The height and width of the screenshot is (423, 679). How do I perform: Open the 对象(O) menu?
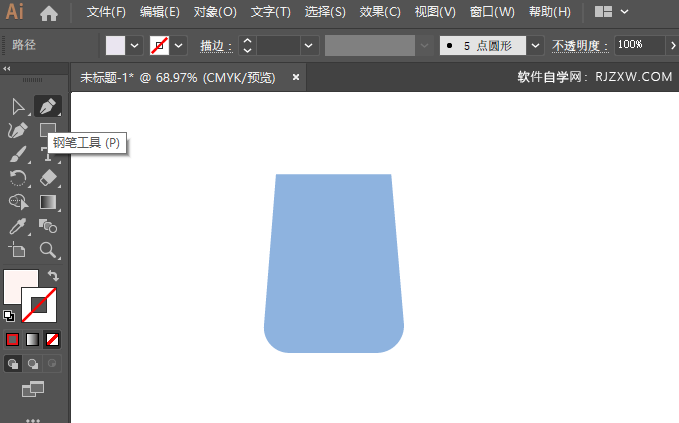[215, 12]
